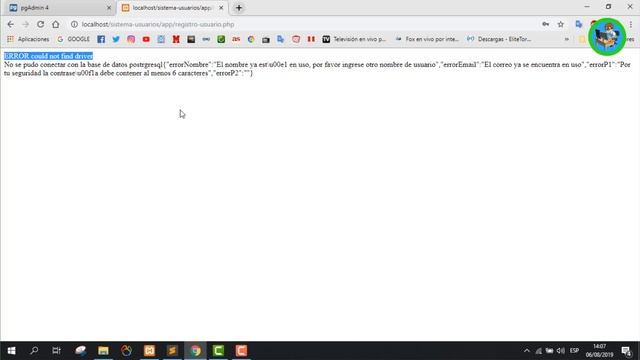The width and height of the screenshot is (640, 360).
Task: Open the AS sports bookmark
Action: (236, 39)
